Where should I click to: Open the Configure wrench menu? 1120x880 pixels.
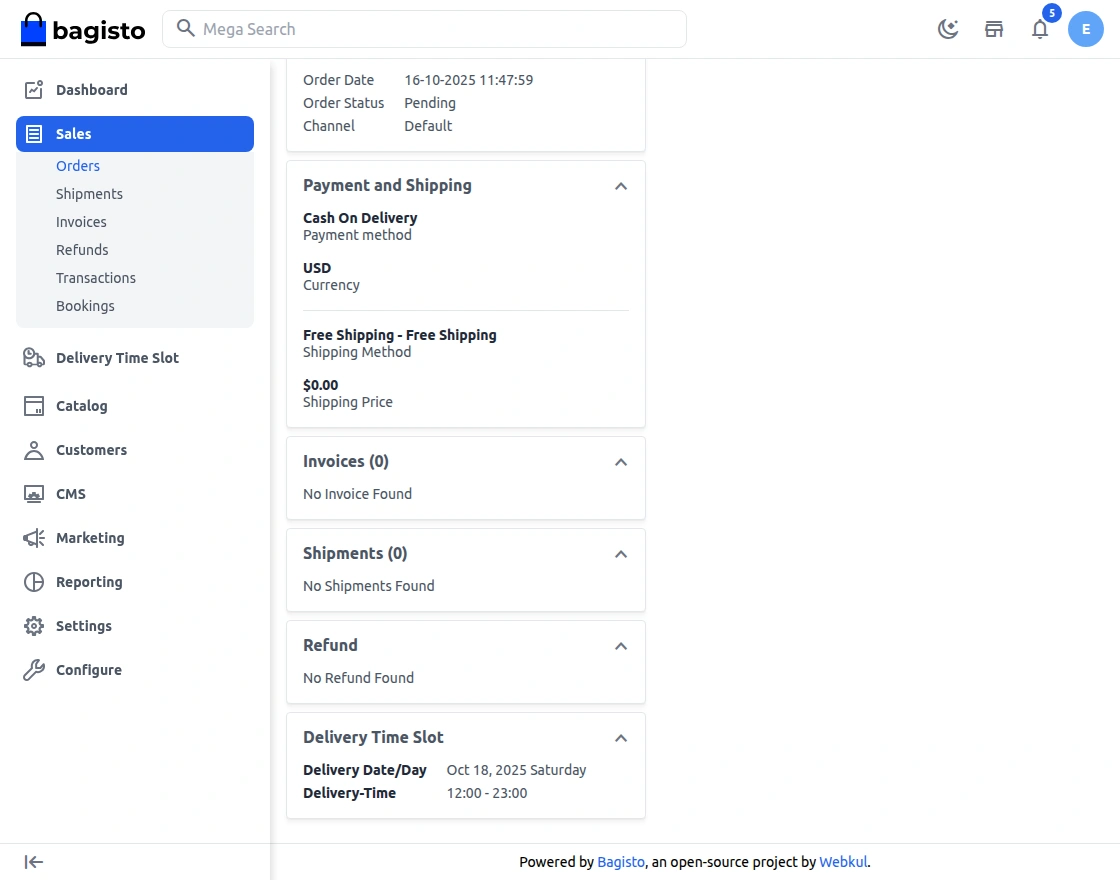[88, 670]
